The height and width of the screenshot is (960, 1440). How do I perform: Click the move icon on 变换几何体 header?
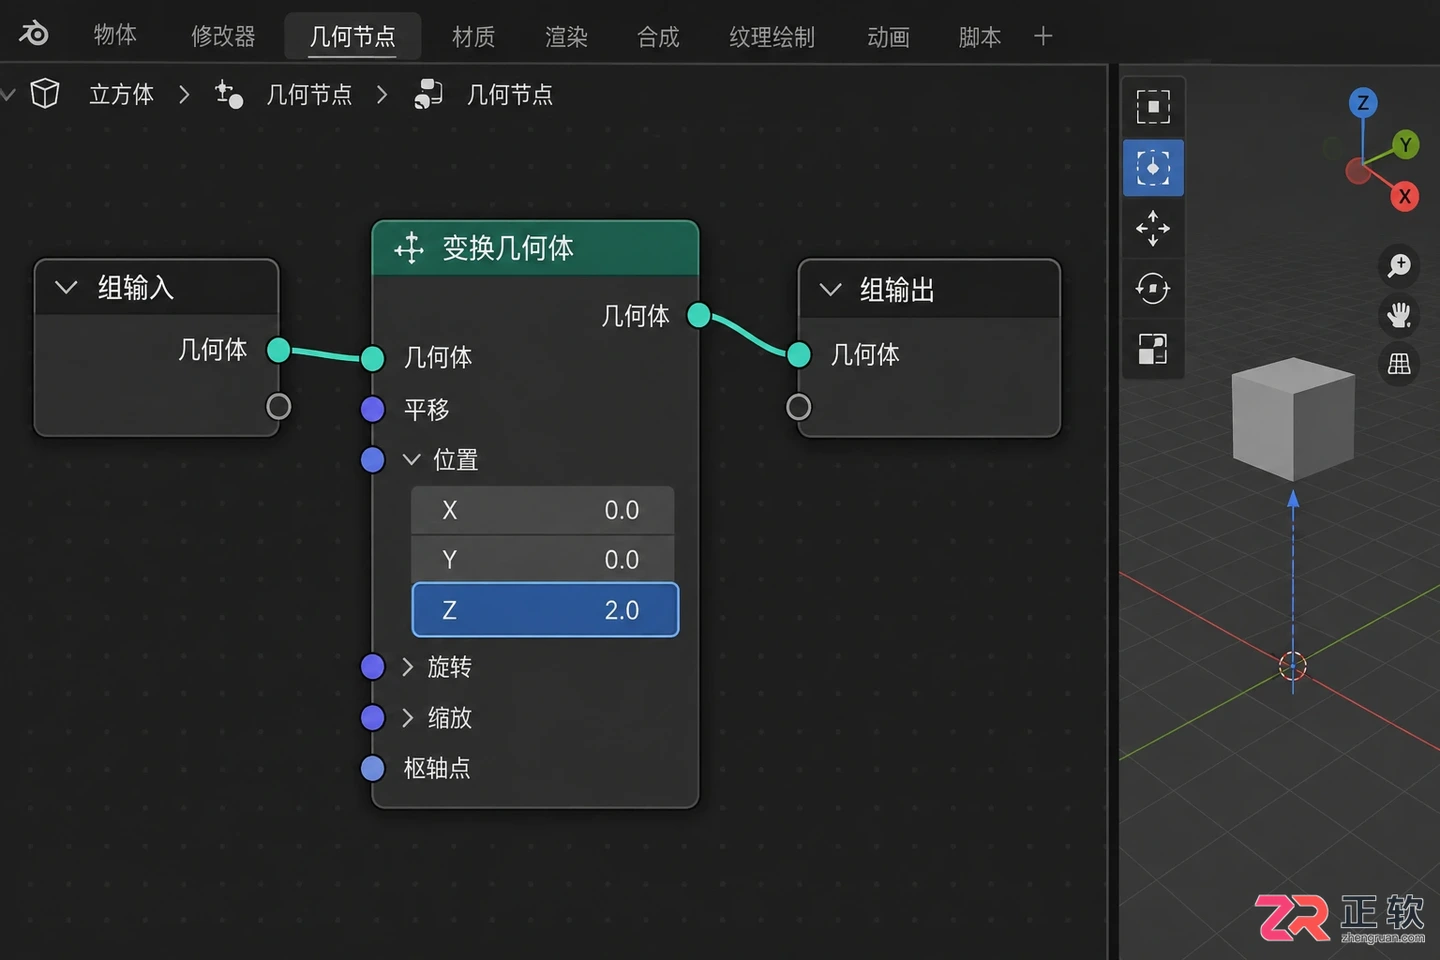[x=410, y=248]
